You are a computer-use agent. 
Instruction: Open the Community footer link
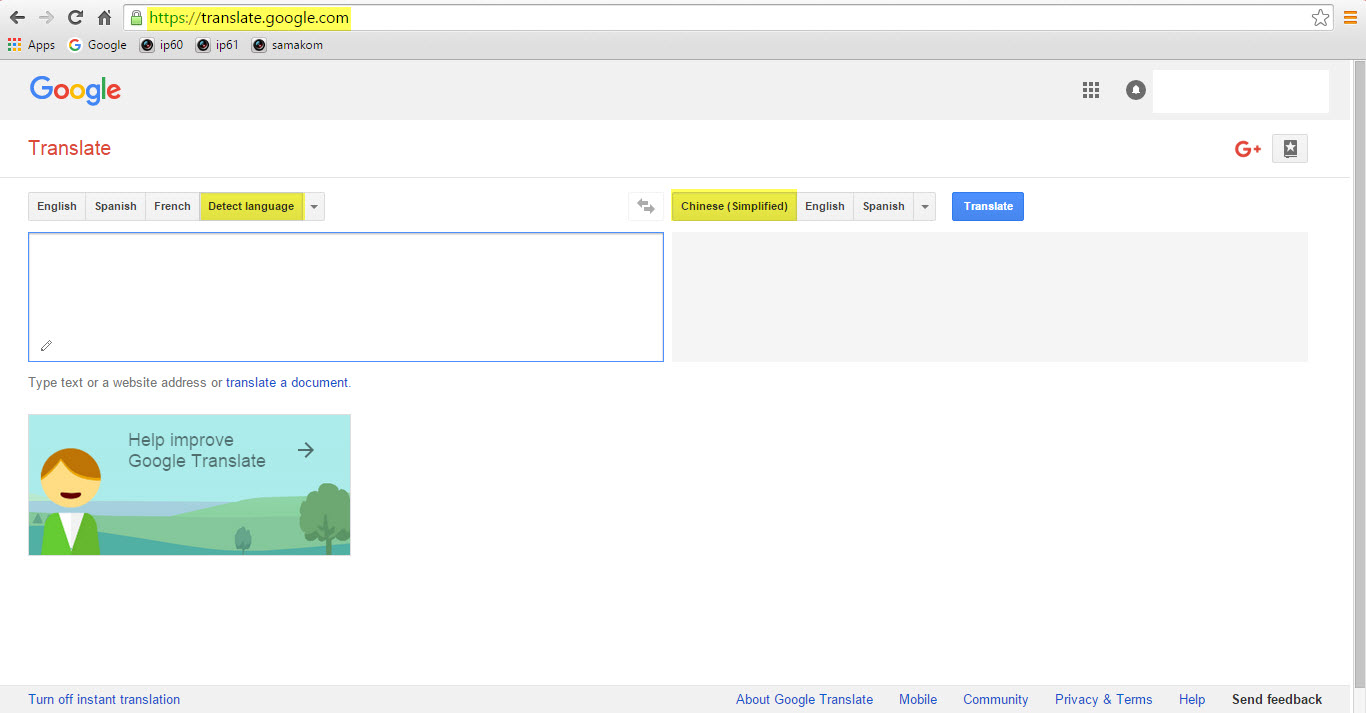point(995,699)
